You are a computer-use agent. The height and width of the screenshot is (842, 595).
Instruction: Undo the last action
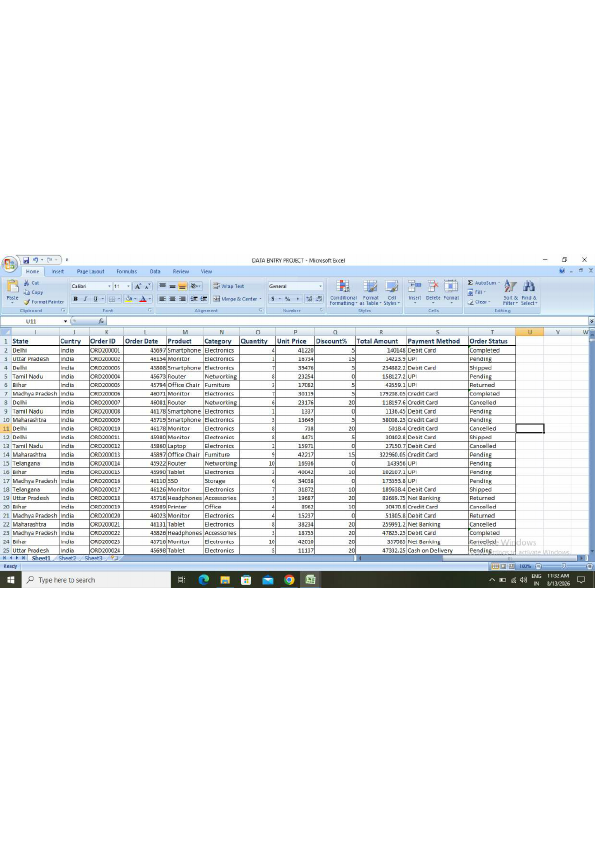tap(35, 260)
